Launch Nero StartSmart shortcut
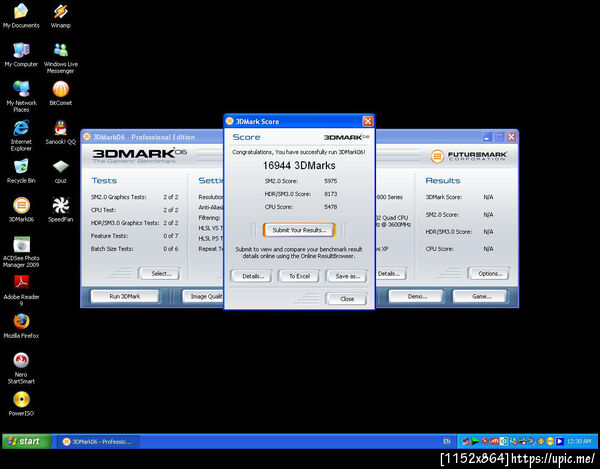600x469 pixels. pyautogui.click(x=21, y=368)
